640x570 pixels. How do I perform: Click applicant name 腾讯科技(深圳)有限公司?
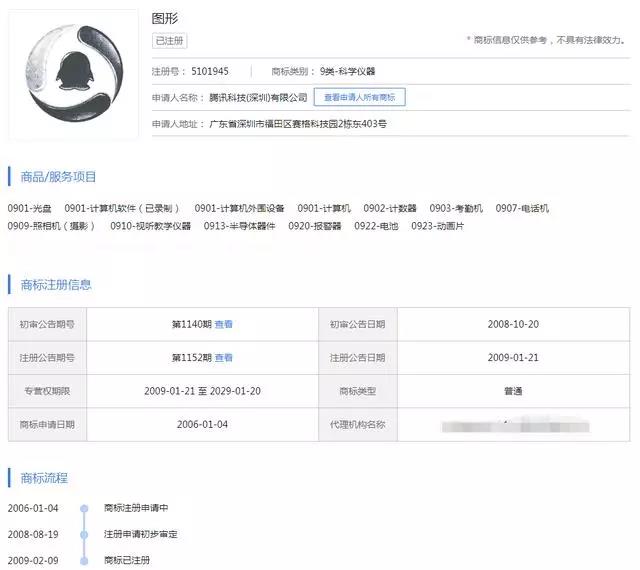(x=257, y=97)
